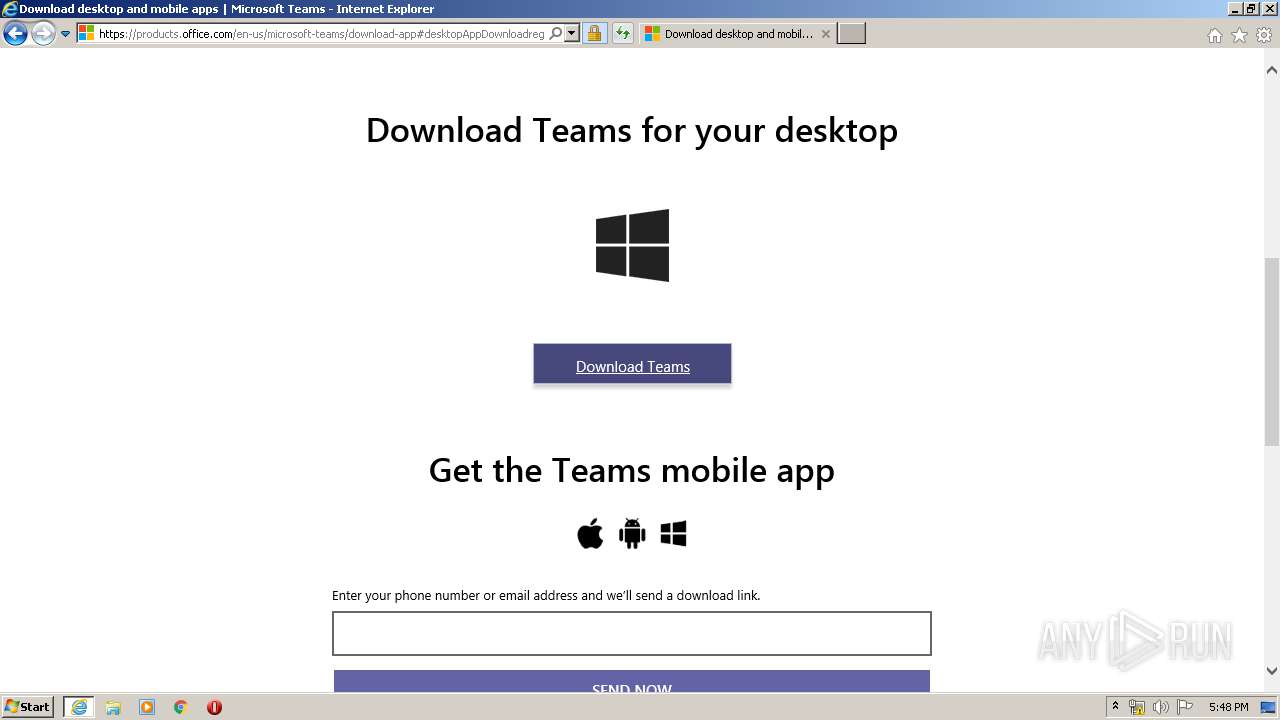Open the Action Center flag icon
Image resolution: width=1280 pixels, height=720 pixels.
tap(1185, 707)
